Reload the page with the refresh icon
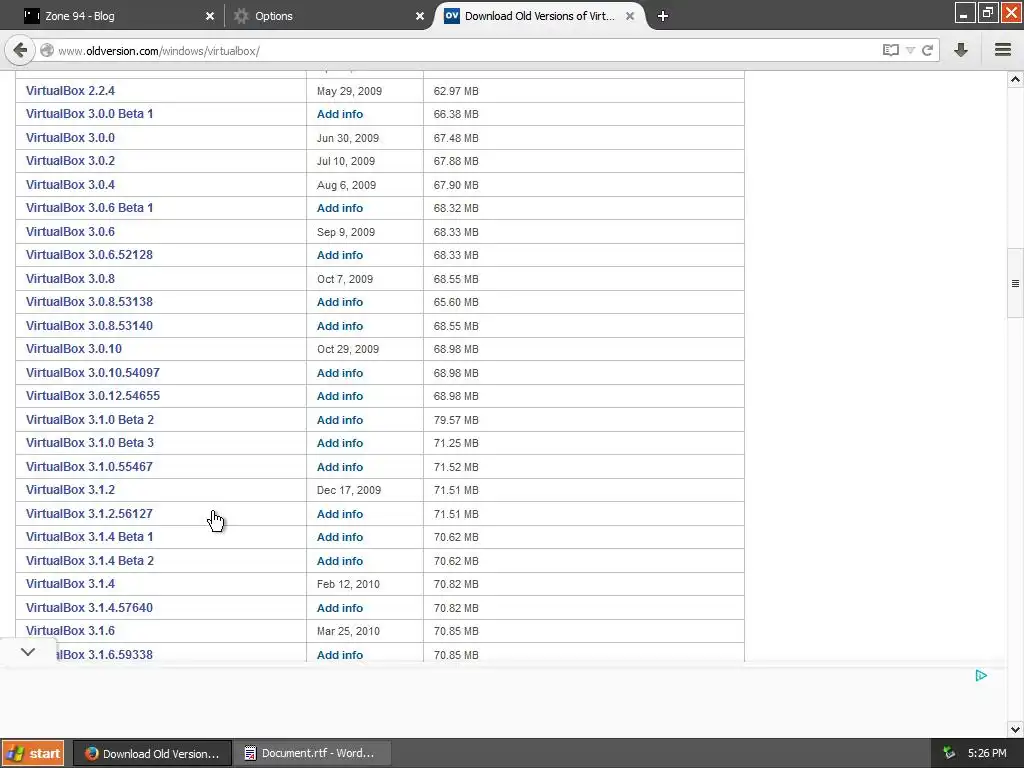This screenshot has height=768, width=1024. click(x=927, y=50)
